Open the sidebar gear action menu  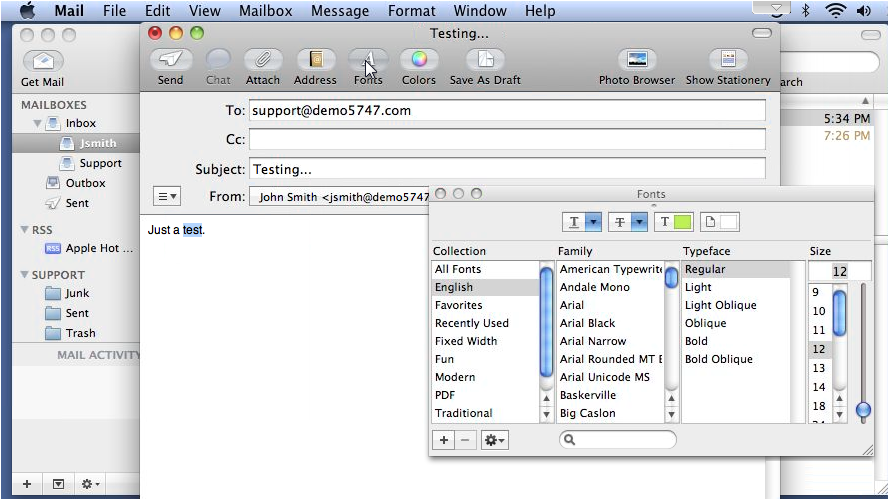point(90,484)
